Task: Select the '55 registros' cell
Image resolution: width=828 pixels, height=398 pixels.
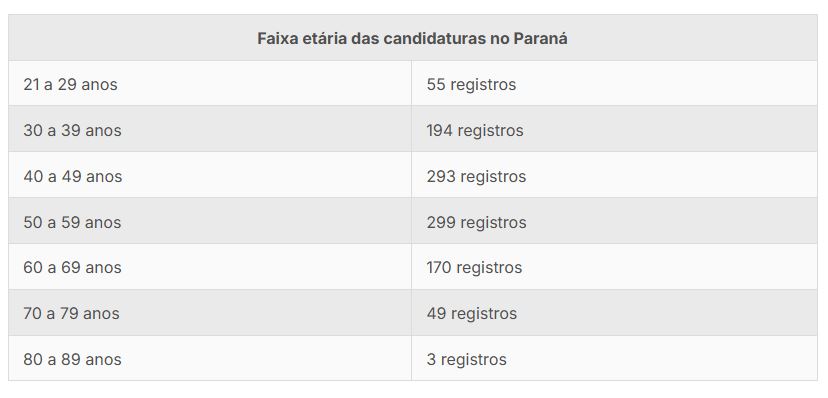Action: point(614,83)
